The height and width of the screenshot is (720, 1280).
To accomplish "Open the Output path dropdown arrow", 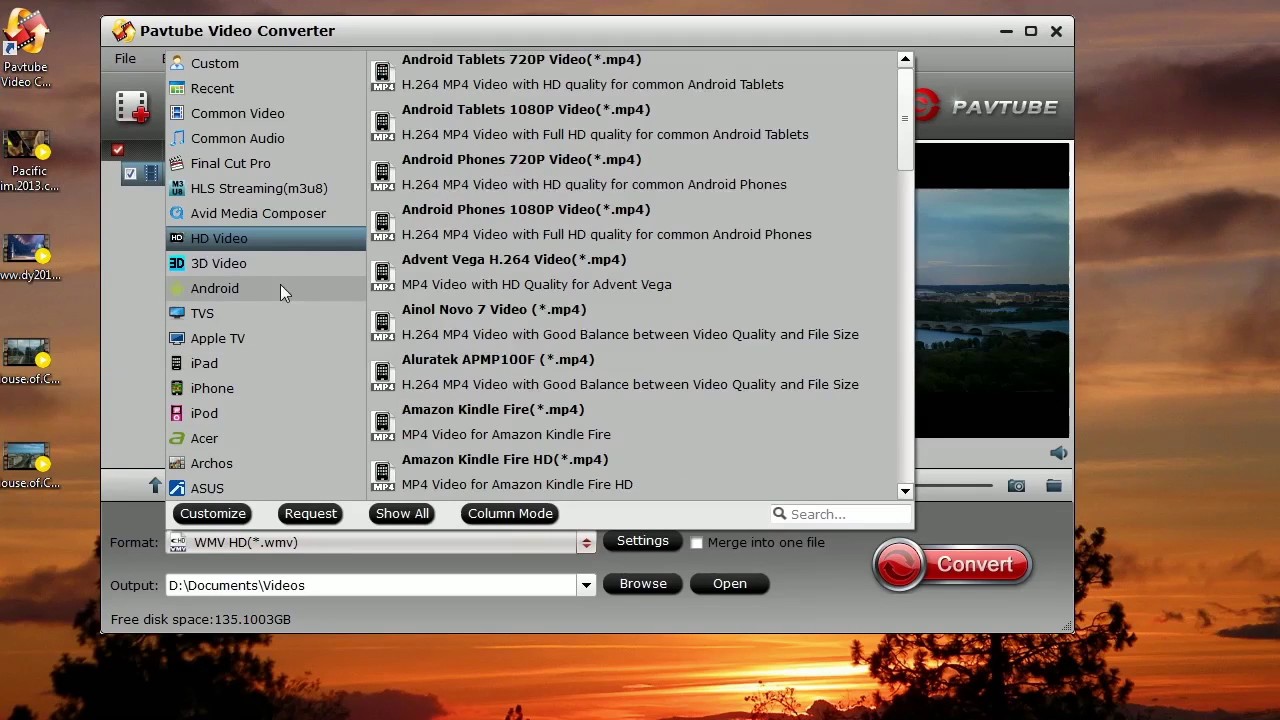I will coord(586,585).
